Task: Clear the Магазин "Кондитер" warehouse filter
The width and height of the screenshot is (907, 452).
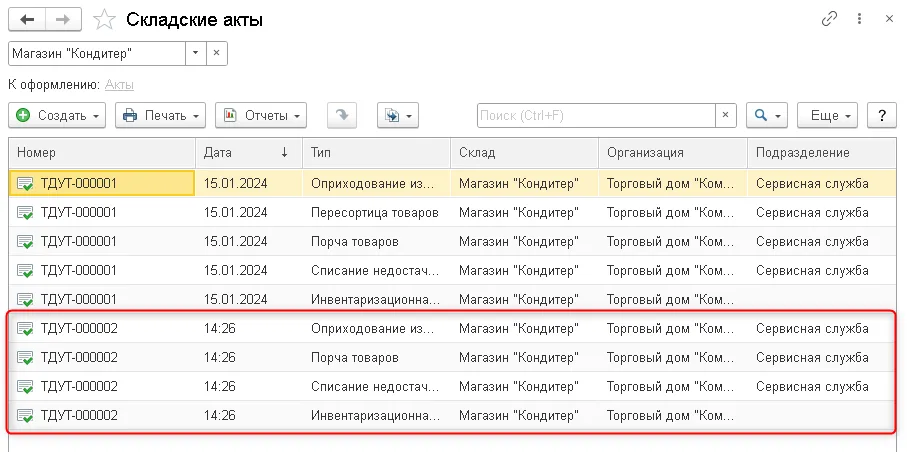Action: [216, 53]
